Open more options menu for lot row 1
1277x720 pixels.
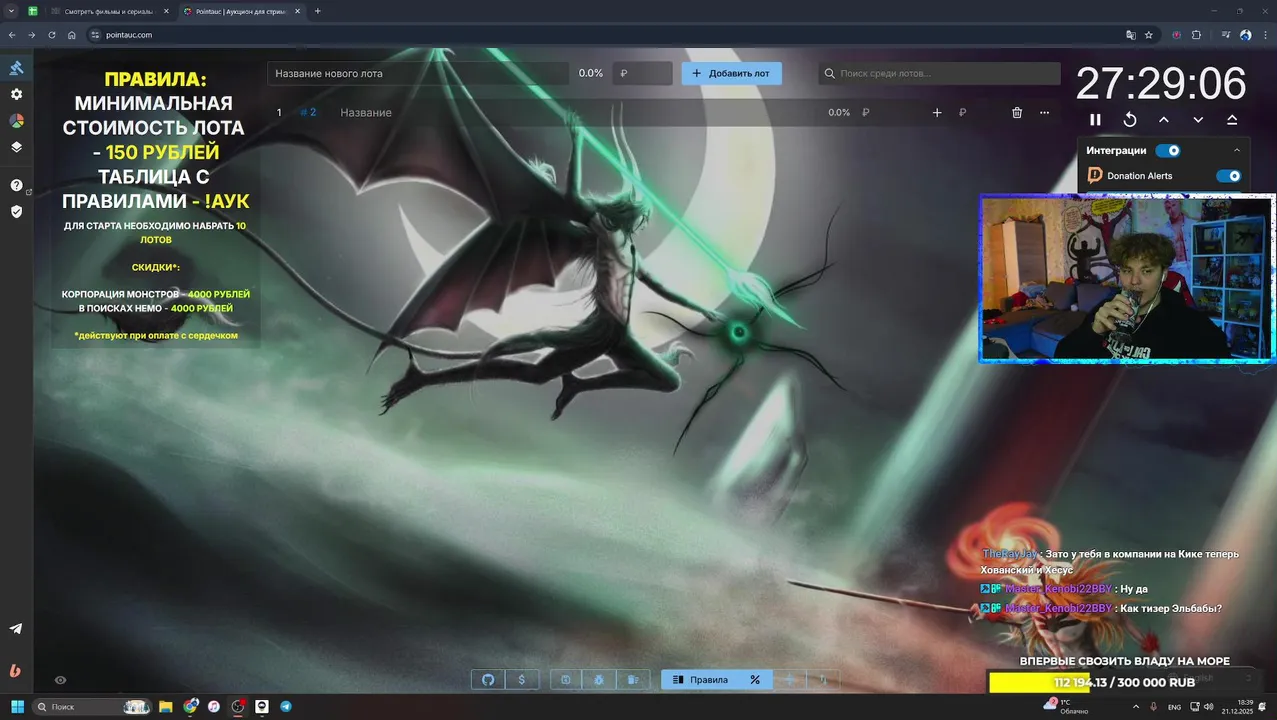coord(1044,113)
